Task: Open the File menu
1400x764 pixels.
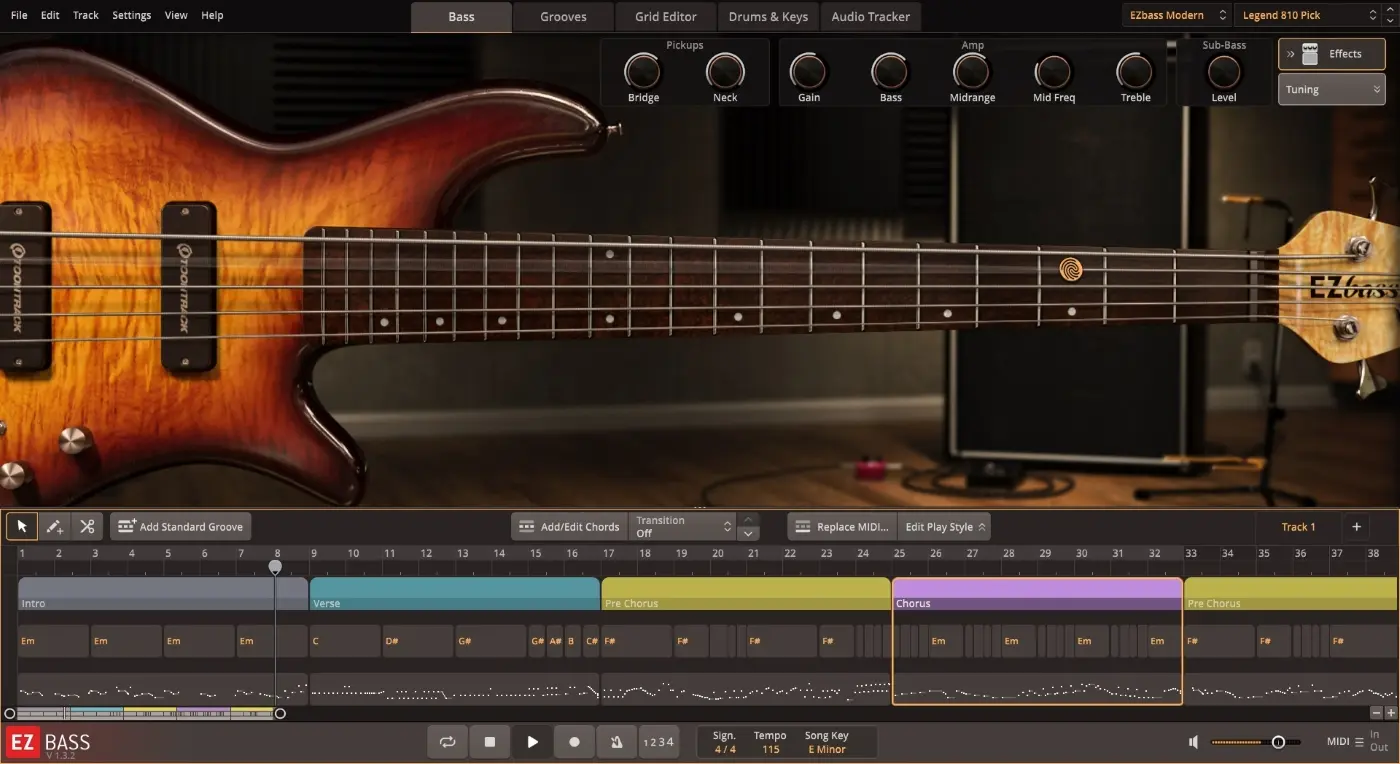Action: [19, 15]
